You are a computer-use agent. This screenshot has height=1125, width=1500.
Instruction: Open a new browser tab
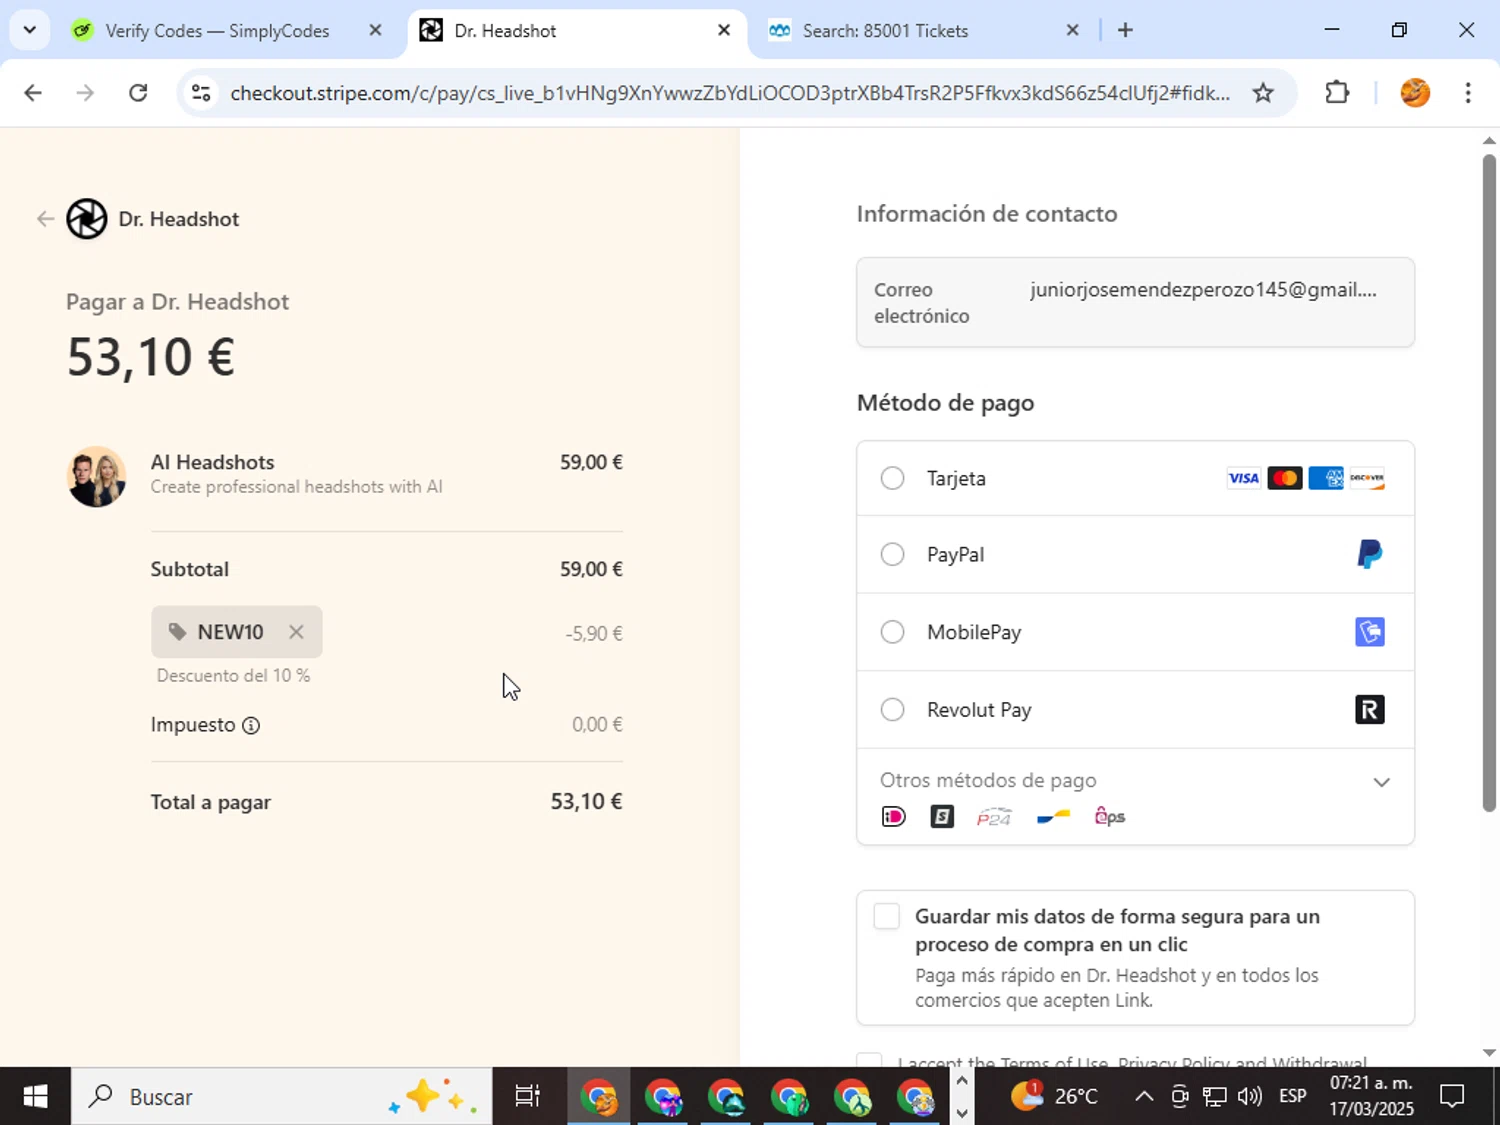click(1125, 30)
